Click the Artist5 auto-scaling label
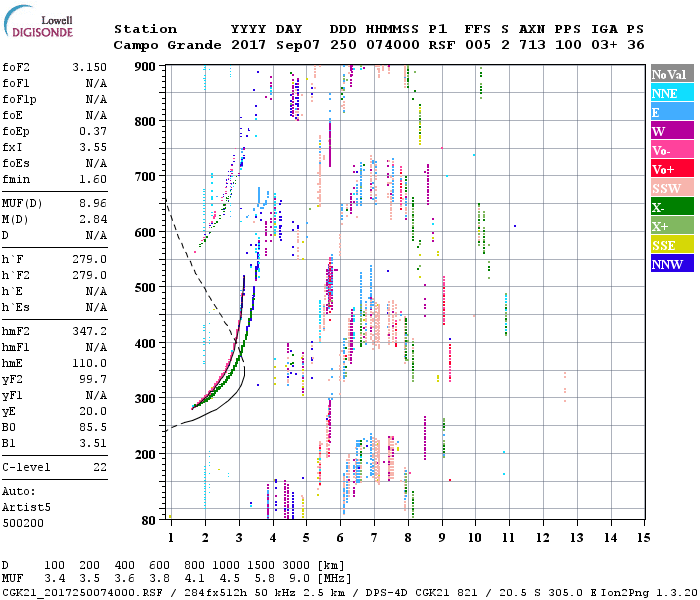The height and width of the screenshot is (600, 700). point(24,507)
